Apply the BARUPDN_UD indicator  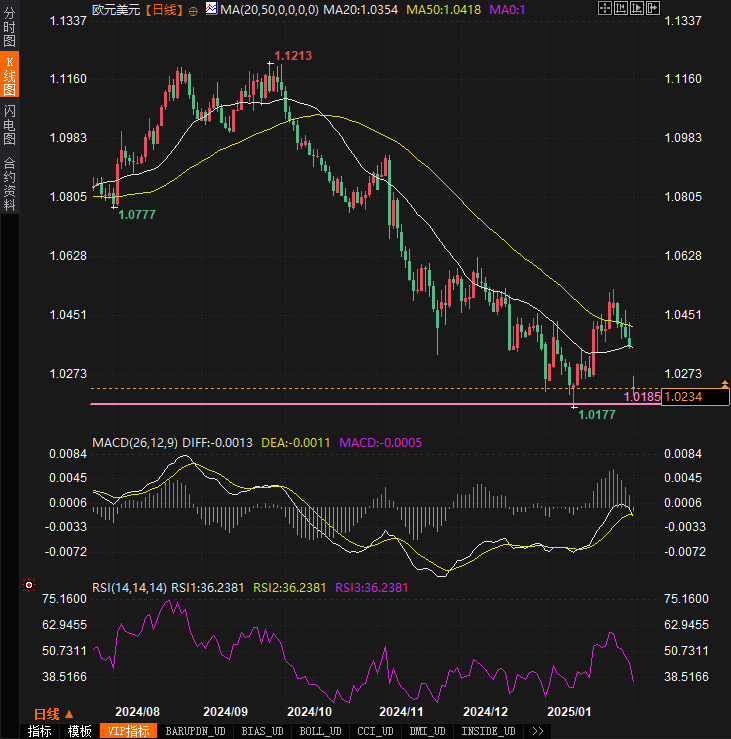(196, 731)
